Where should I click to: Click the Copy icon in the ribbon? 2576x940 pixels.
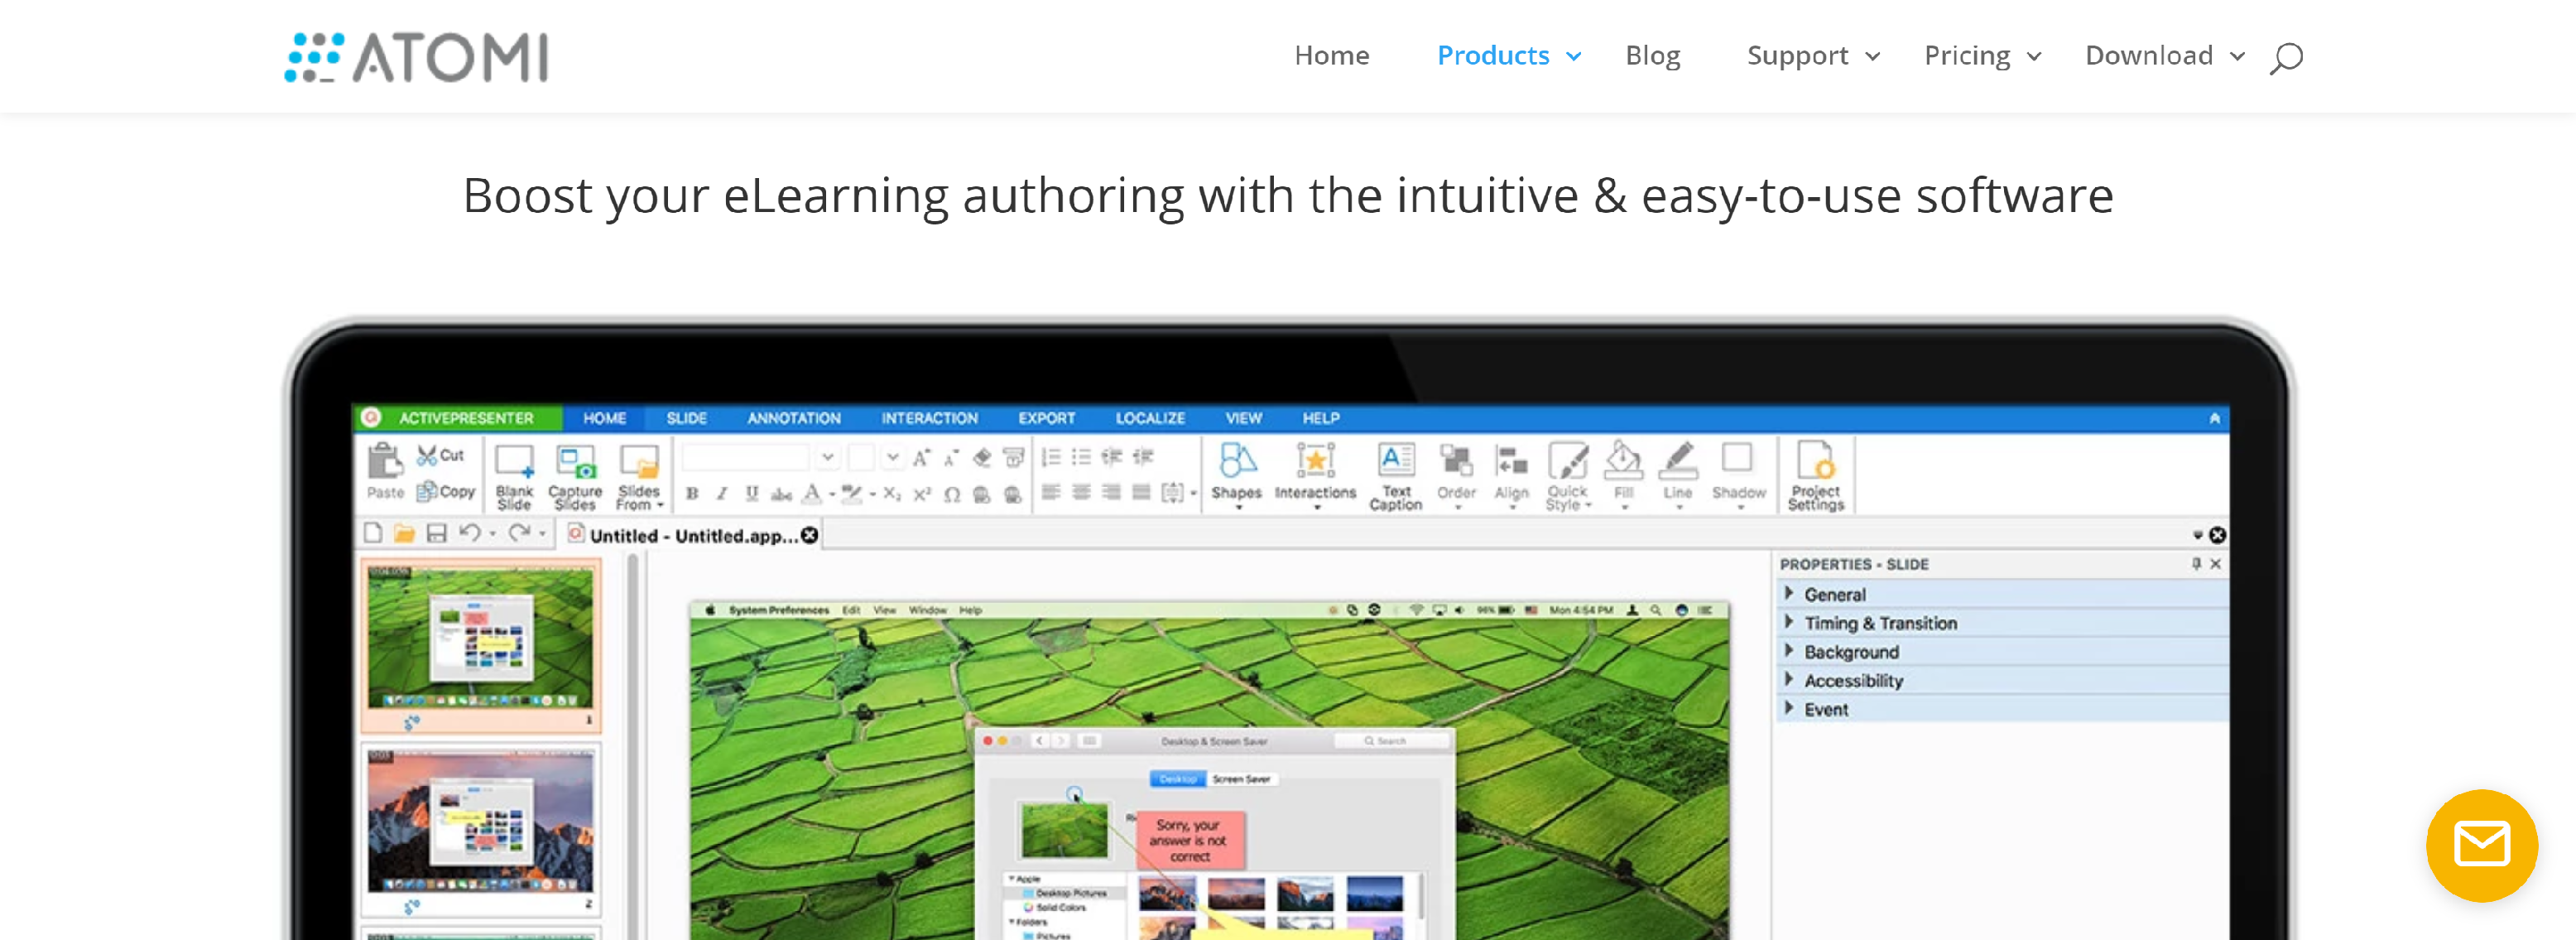click(427, 491)
